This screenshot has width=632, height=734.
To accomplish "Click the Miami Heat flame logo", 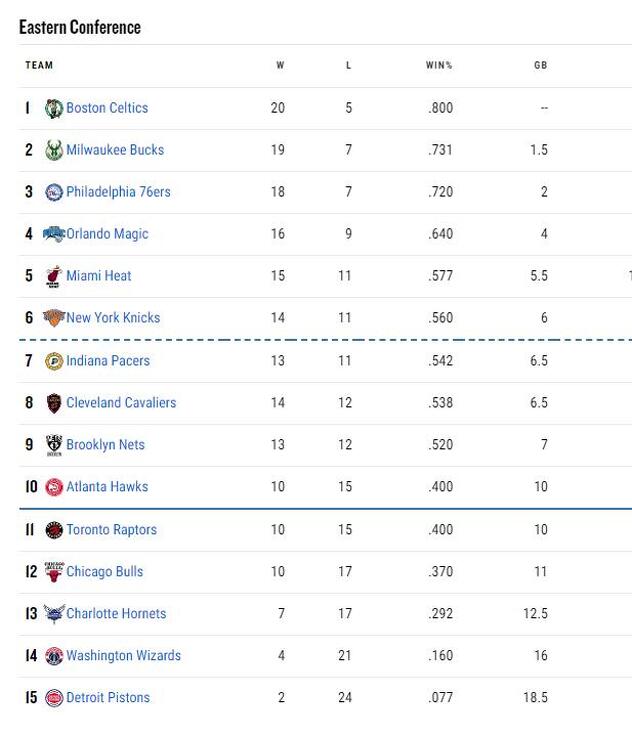I will (x=54, y=276).
